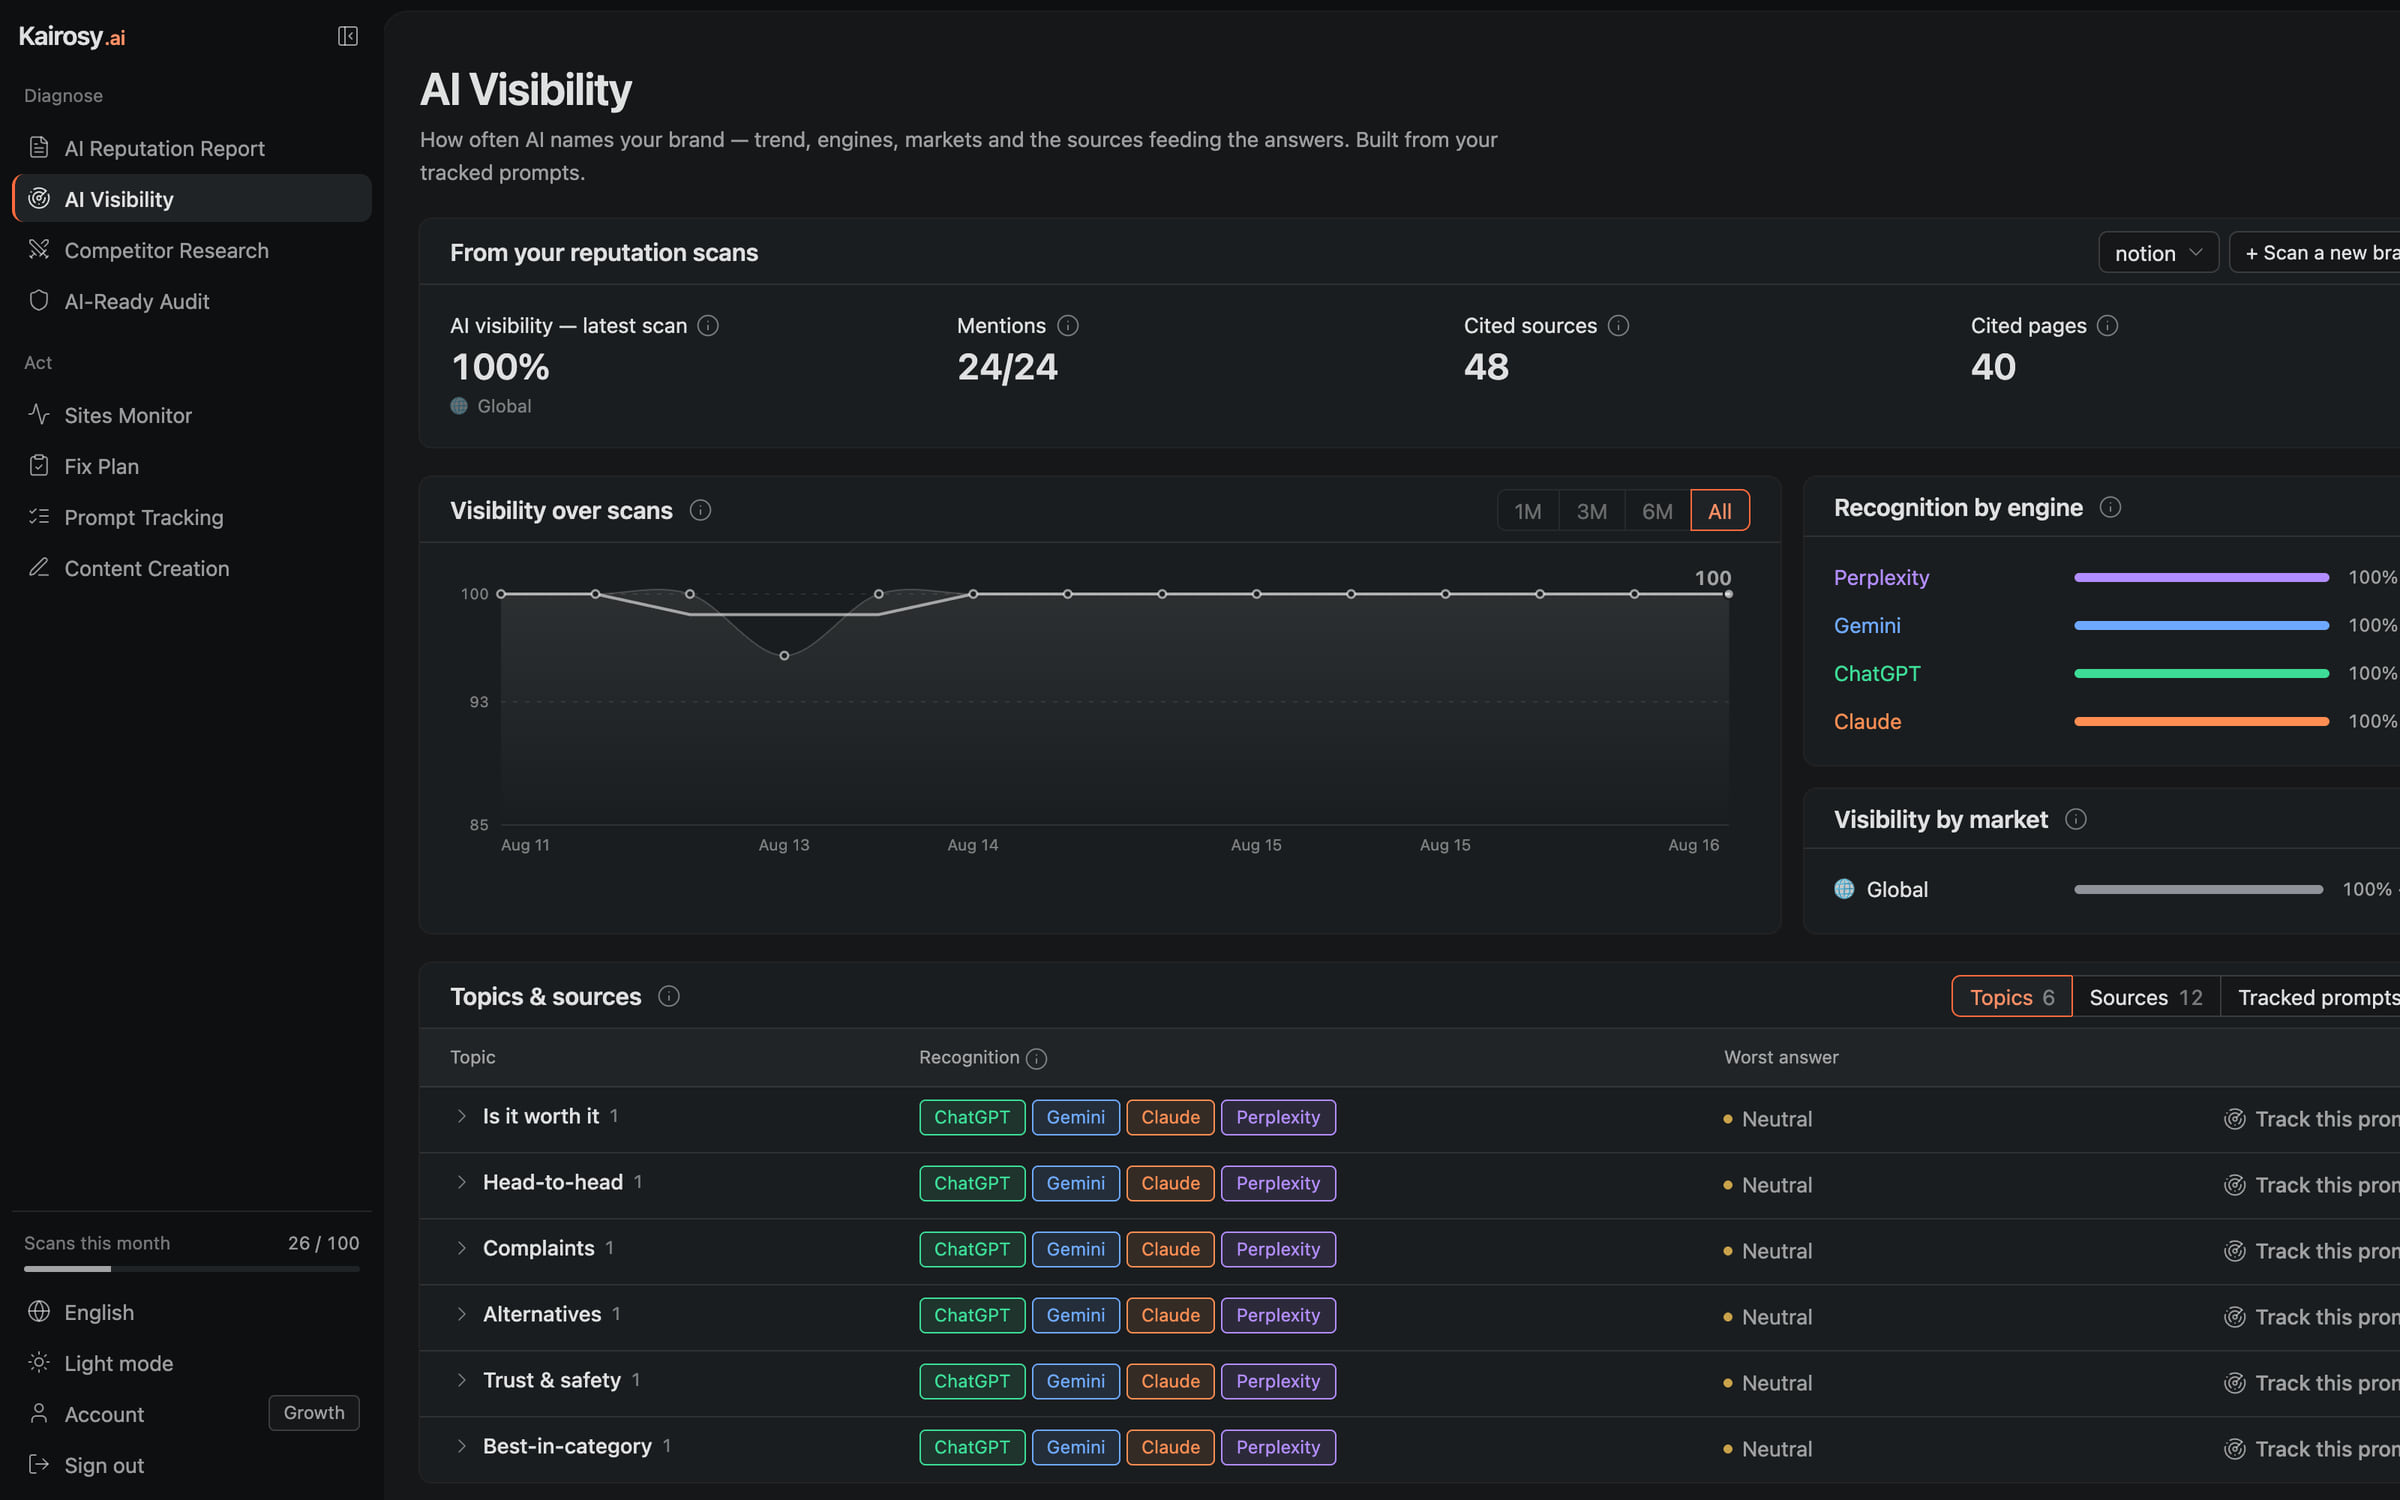The image size is (2400, 1500).
Task: Click the Perplexity recognition bar
Action: click(2201, 577)
